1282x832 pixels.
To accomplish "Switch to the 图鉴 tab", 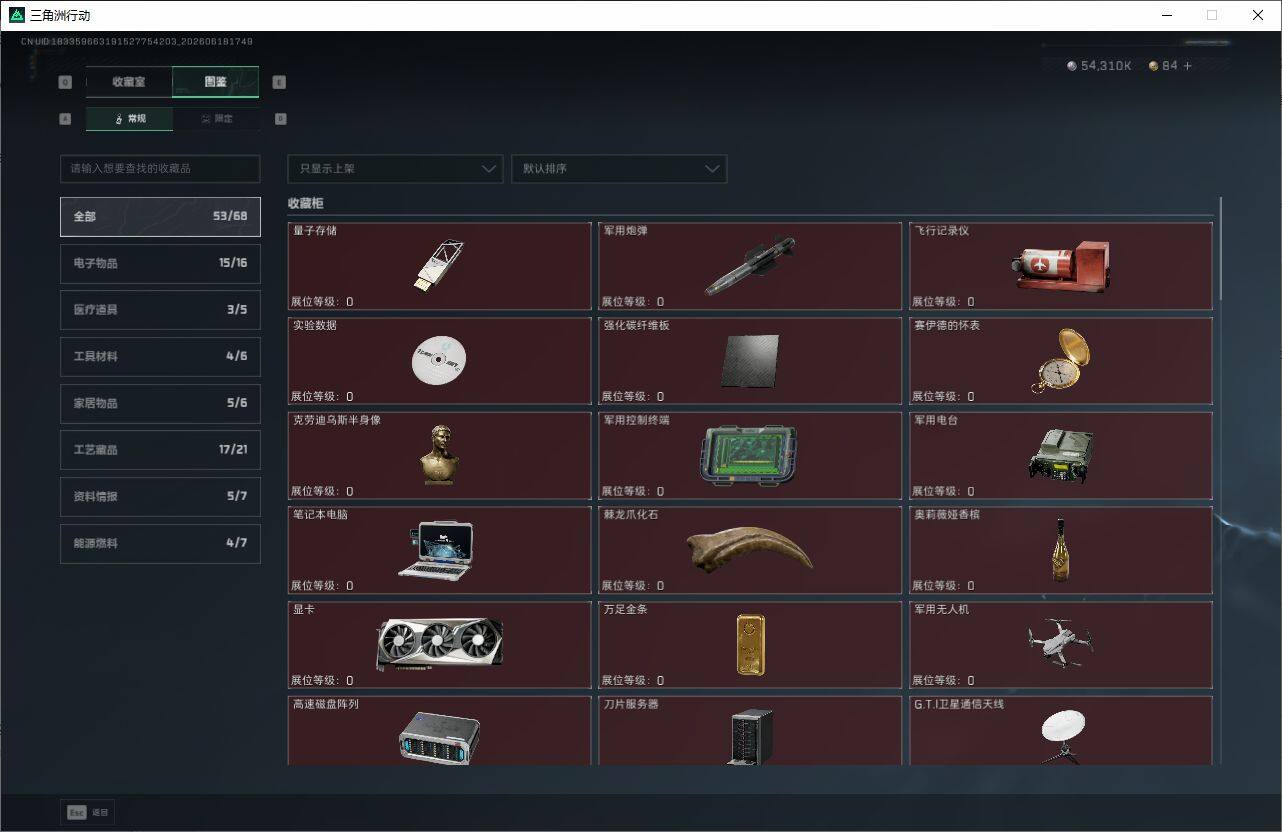I will [x=216, y=82].
